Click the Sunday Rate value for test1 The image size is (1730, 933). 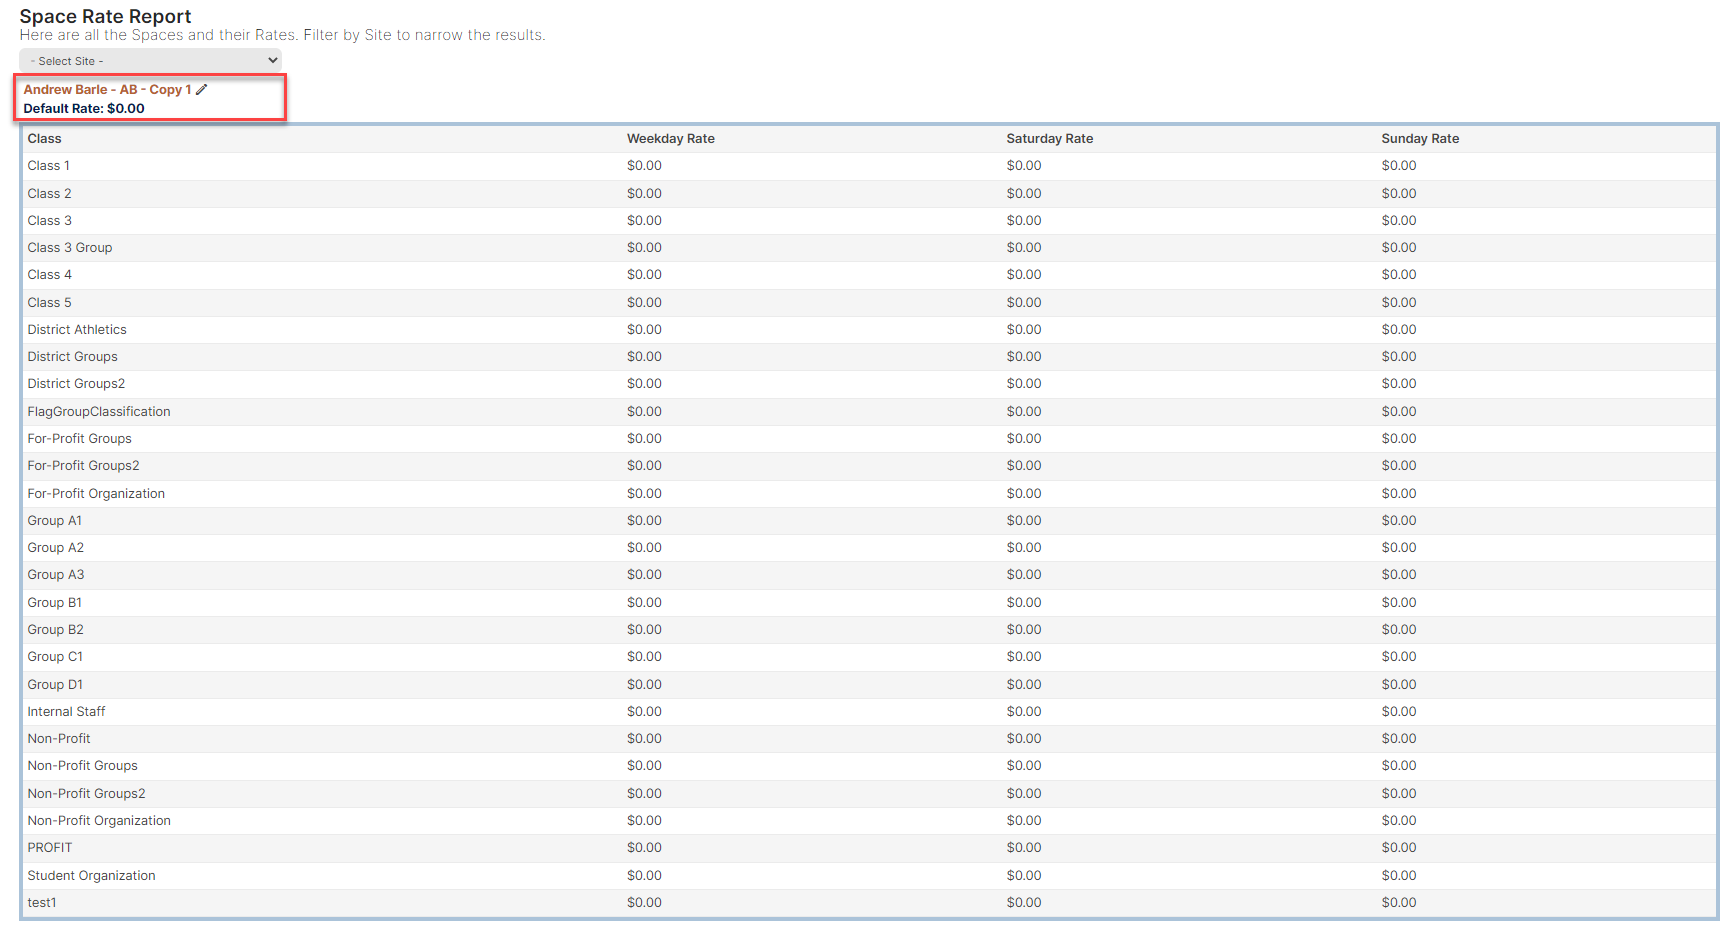tap(1399, 903)
